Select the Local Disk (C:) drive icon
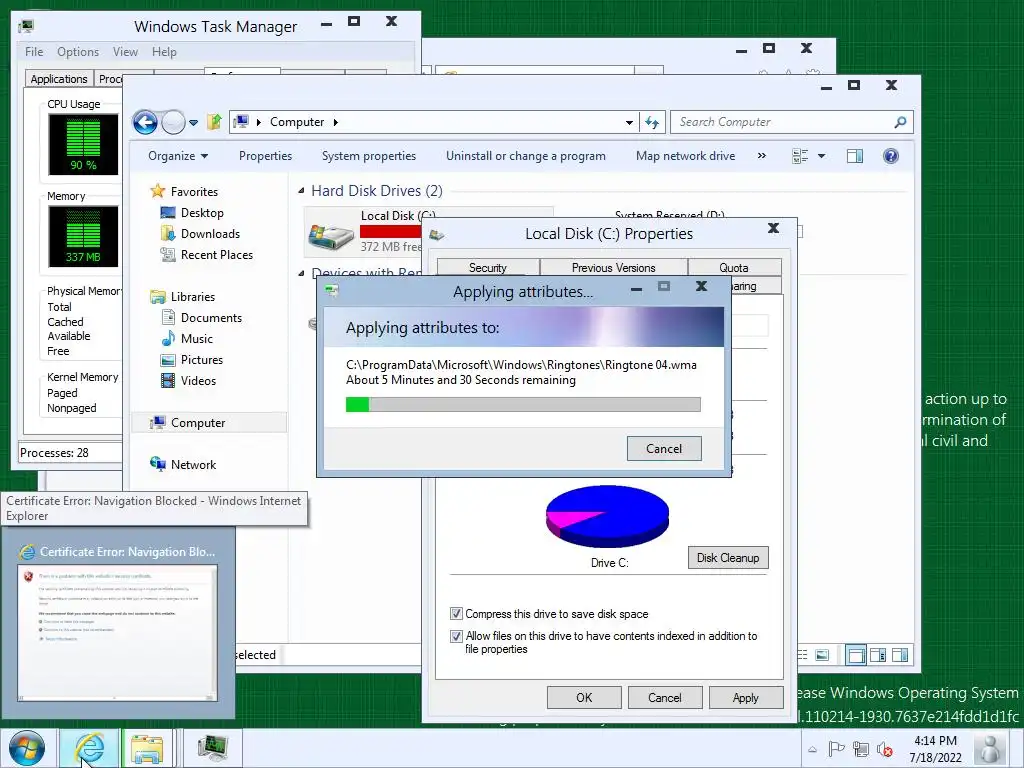Image resolution: width=1024 pixels, height=768 pixels. [x=332, y=236]
